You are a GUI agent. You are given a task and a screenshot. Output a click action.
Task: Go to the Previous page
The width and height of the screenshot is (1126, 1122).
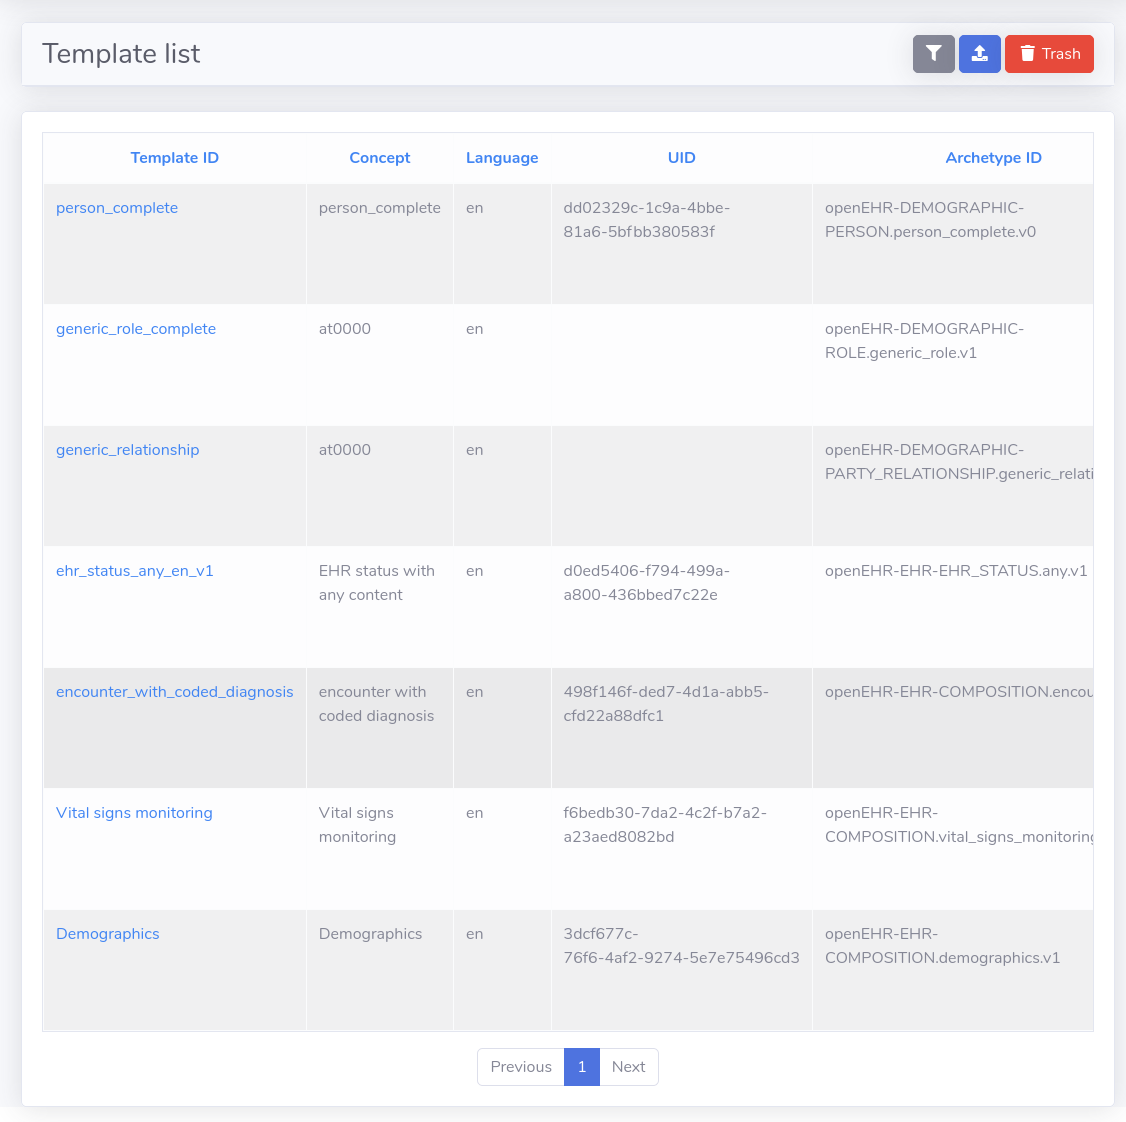point(521,1067)
